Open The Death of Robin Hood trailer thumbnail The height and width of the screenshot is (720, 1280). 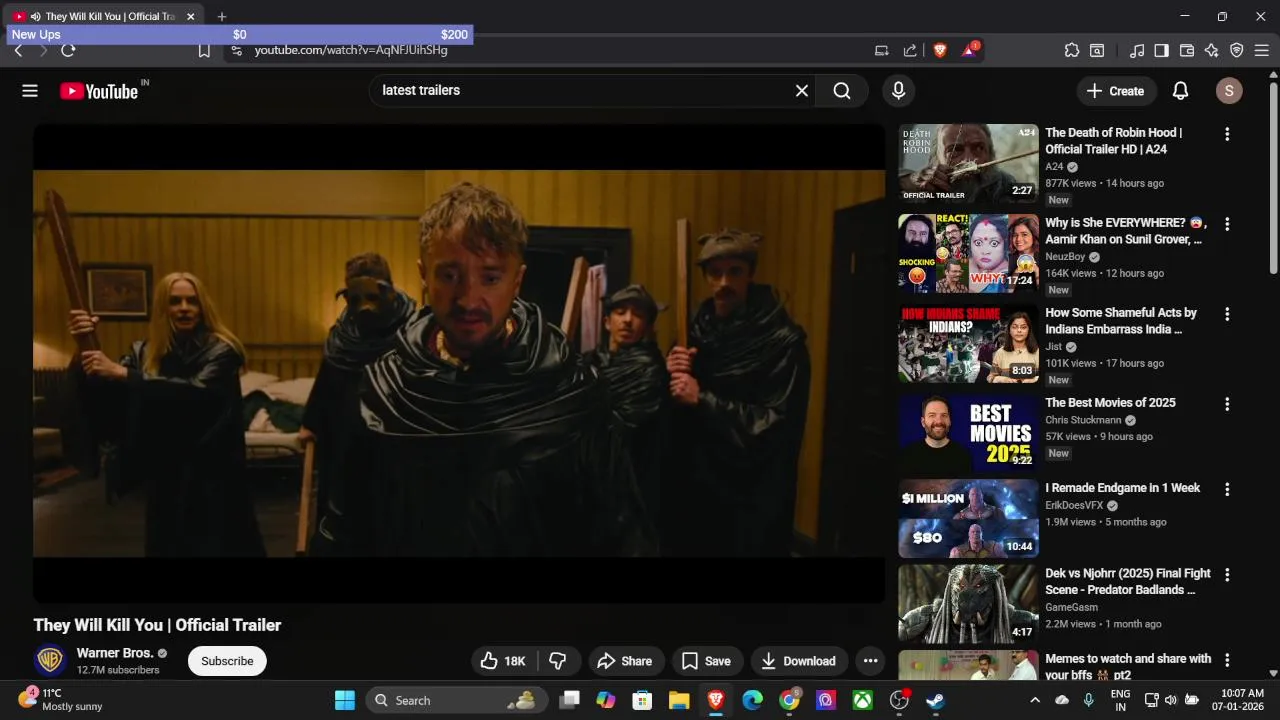(968, 163)
